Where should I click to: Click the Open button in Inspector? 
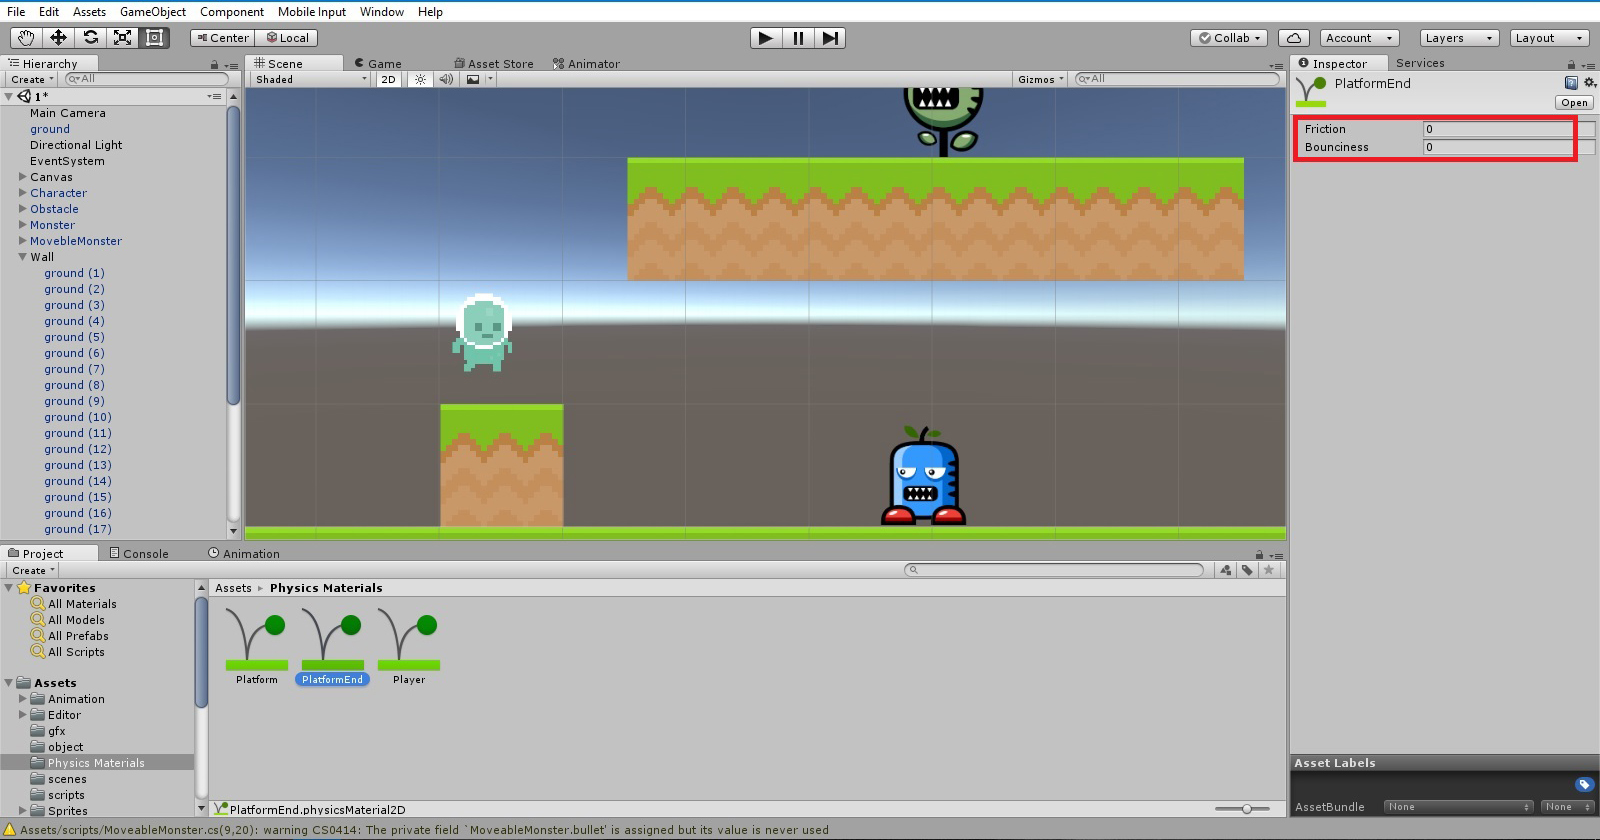1574,103
